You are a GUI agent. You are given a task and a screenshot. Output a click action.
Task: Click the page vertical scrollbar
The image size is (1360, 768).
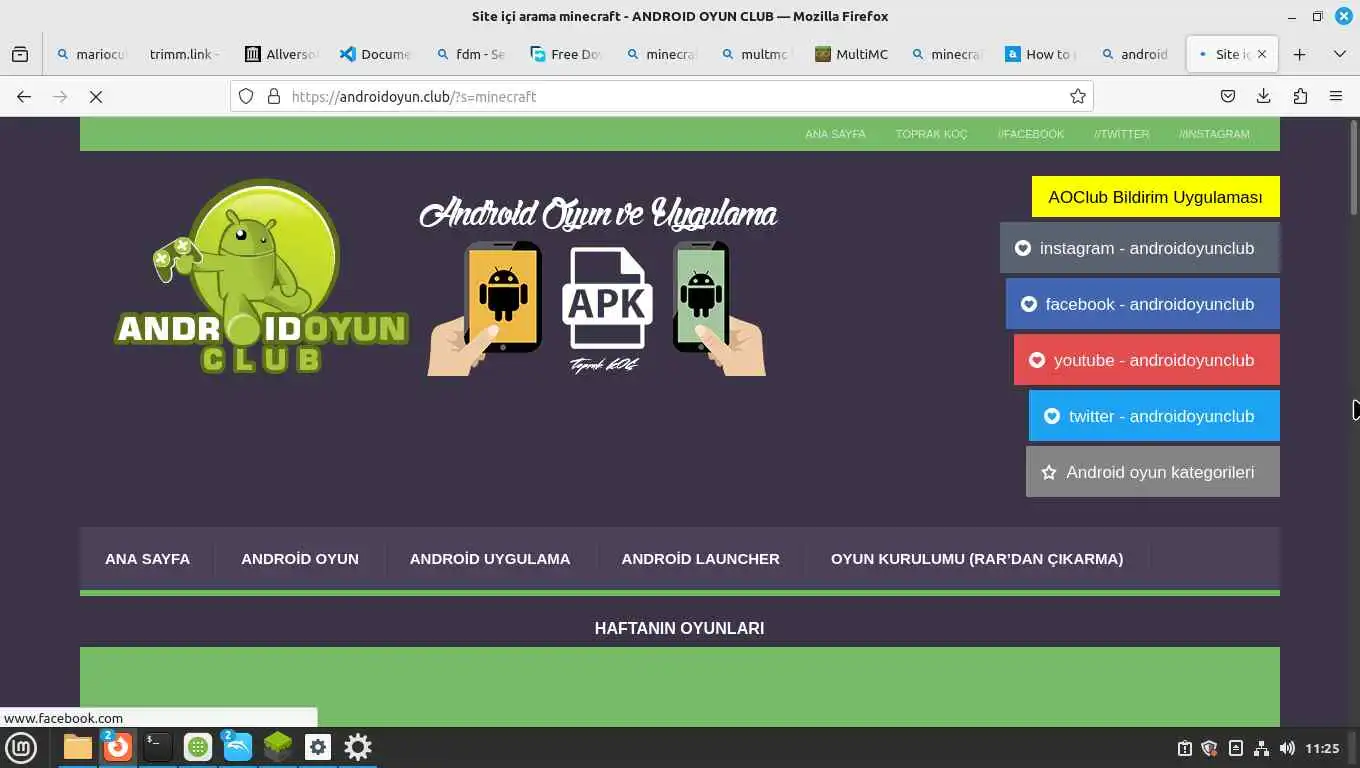click(x=1353, y=170)
